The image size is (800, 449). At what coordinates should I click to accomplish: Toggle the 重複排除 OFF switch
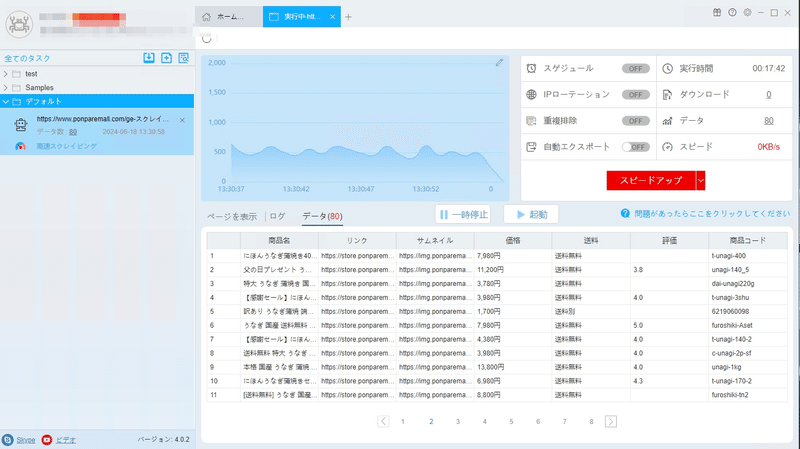click(x=635, y=121)
